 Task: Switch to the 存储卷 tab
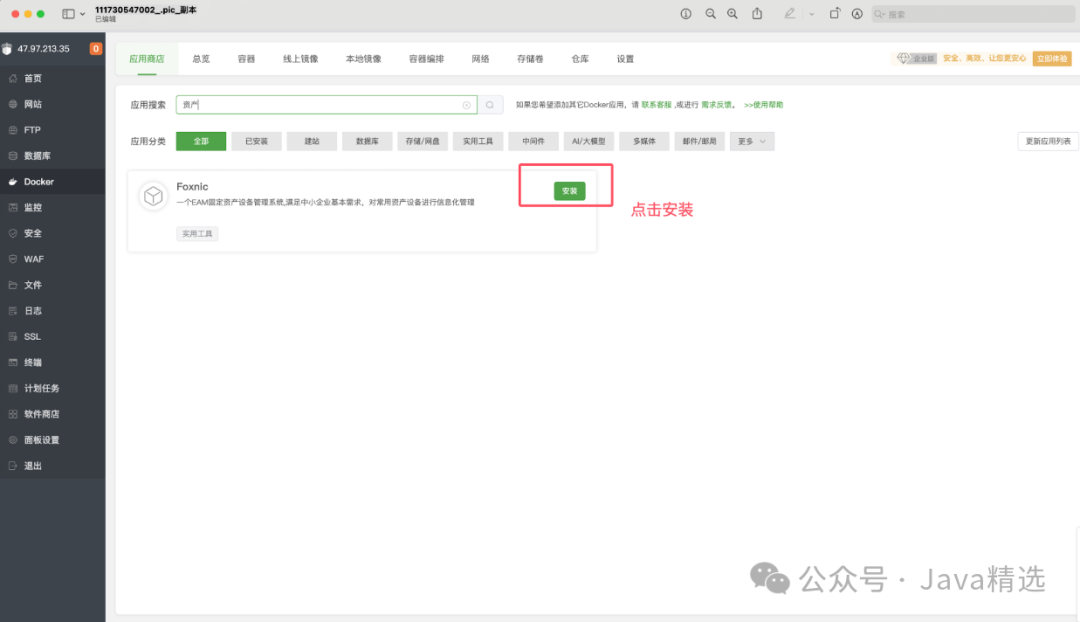click(530, 59)
